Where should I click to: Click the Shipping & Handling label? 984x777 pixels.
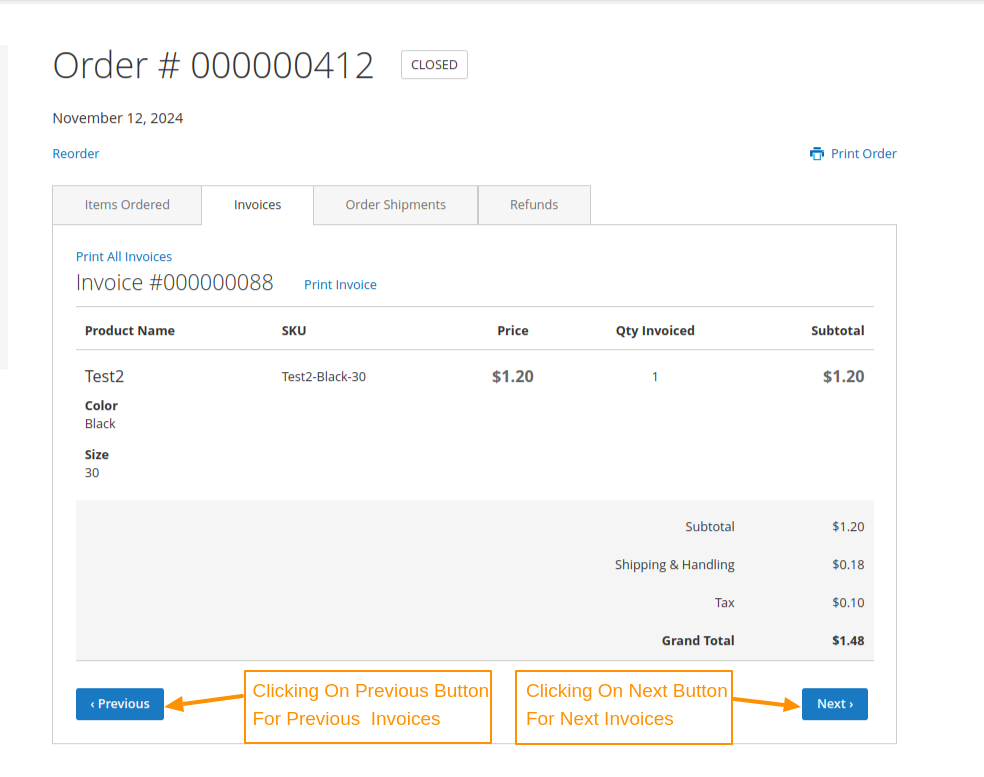(674, 565)
